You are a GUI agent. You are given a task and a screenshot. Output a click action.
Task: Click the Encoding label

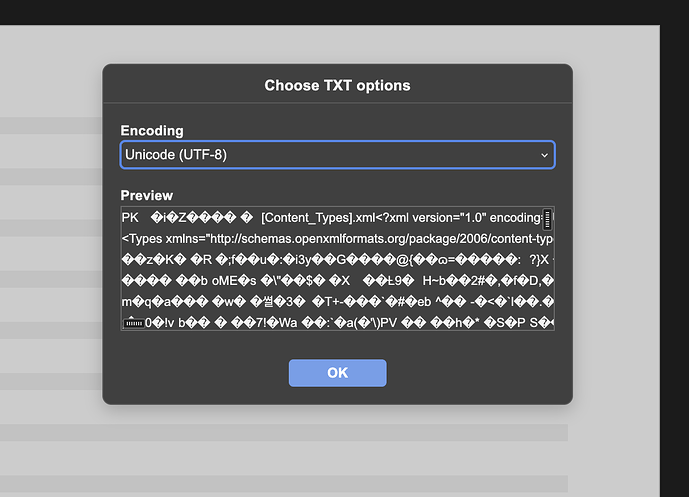pos(152,131)
